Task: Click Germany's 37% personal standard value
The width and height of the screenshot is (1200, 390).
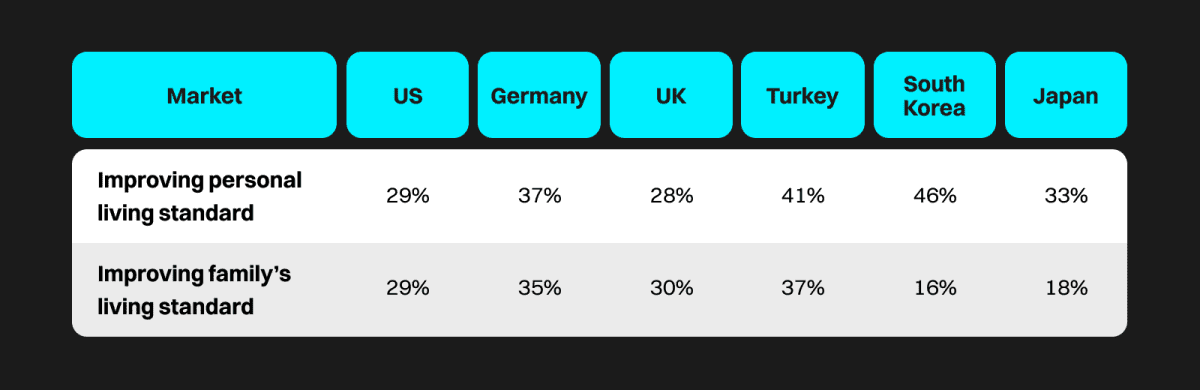Action: pyautogui.click(x=539, y=196)
